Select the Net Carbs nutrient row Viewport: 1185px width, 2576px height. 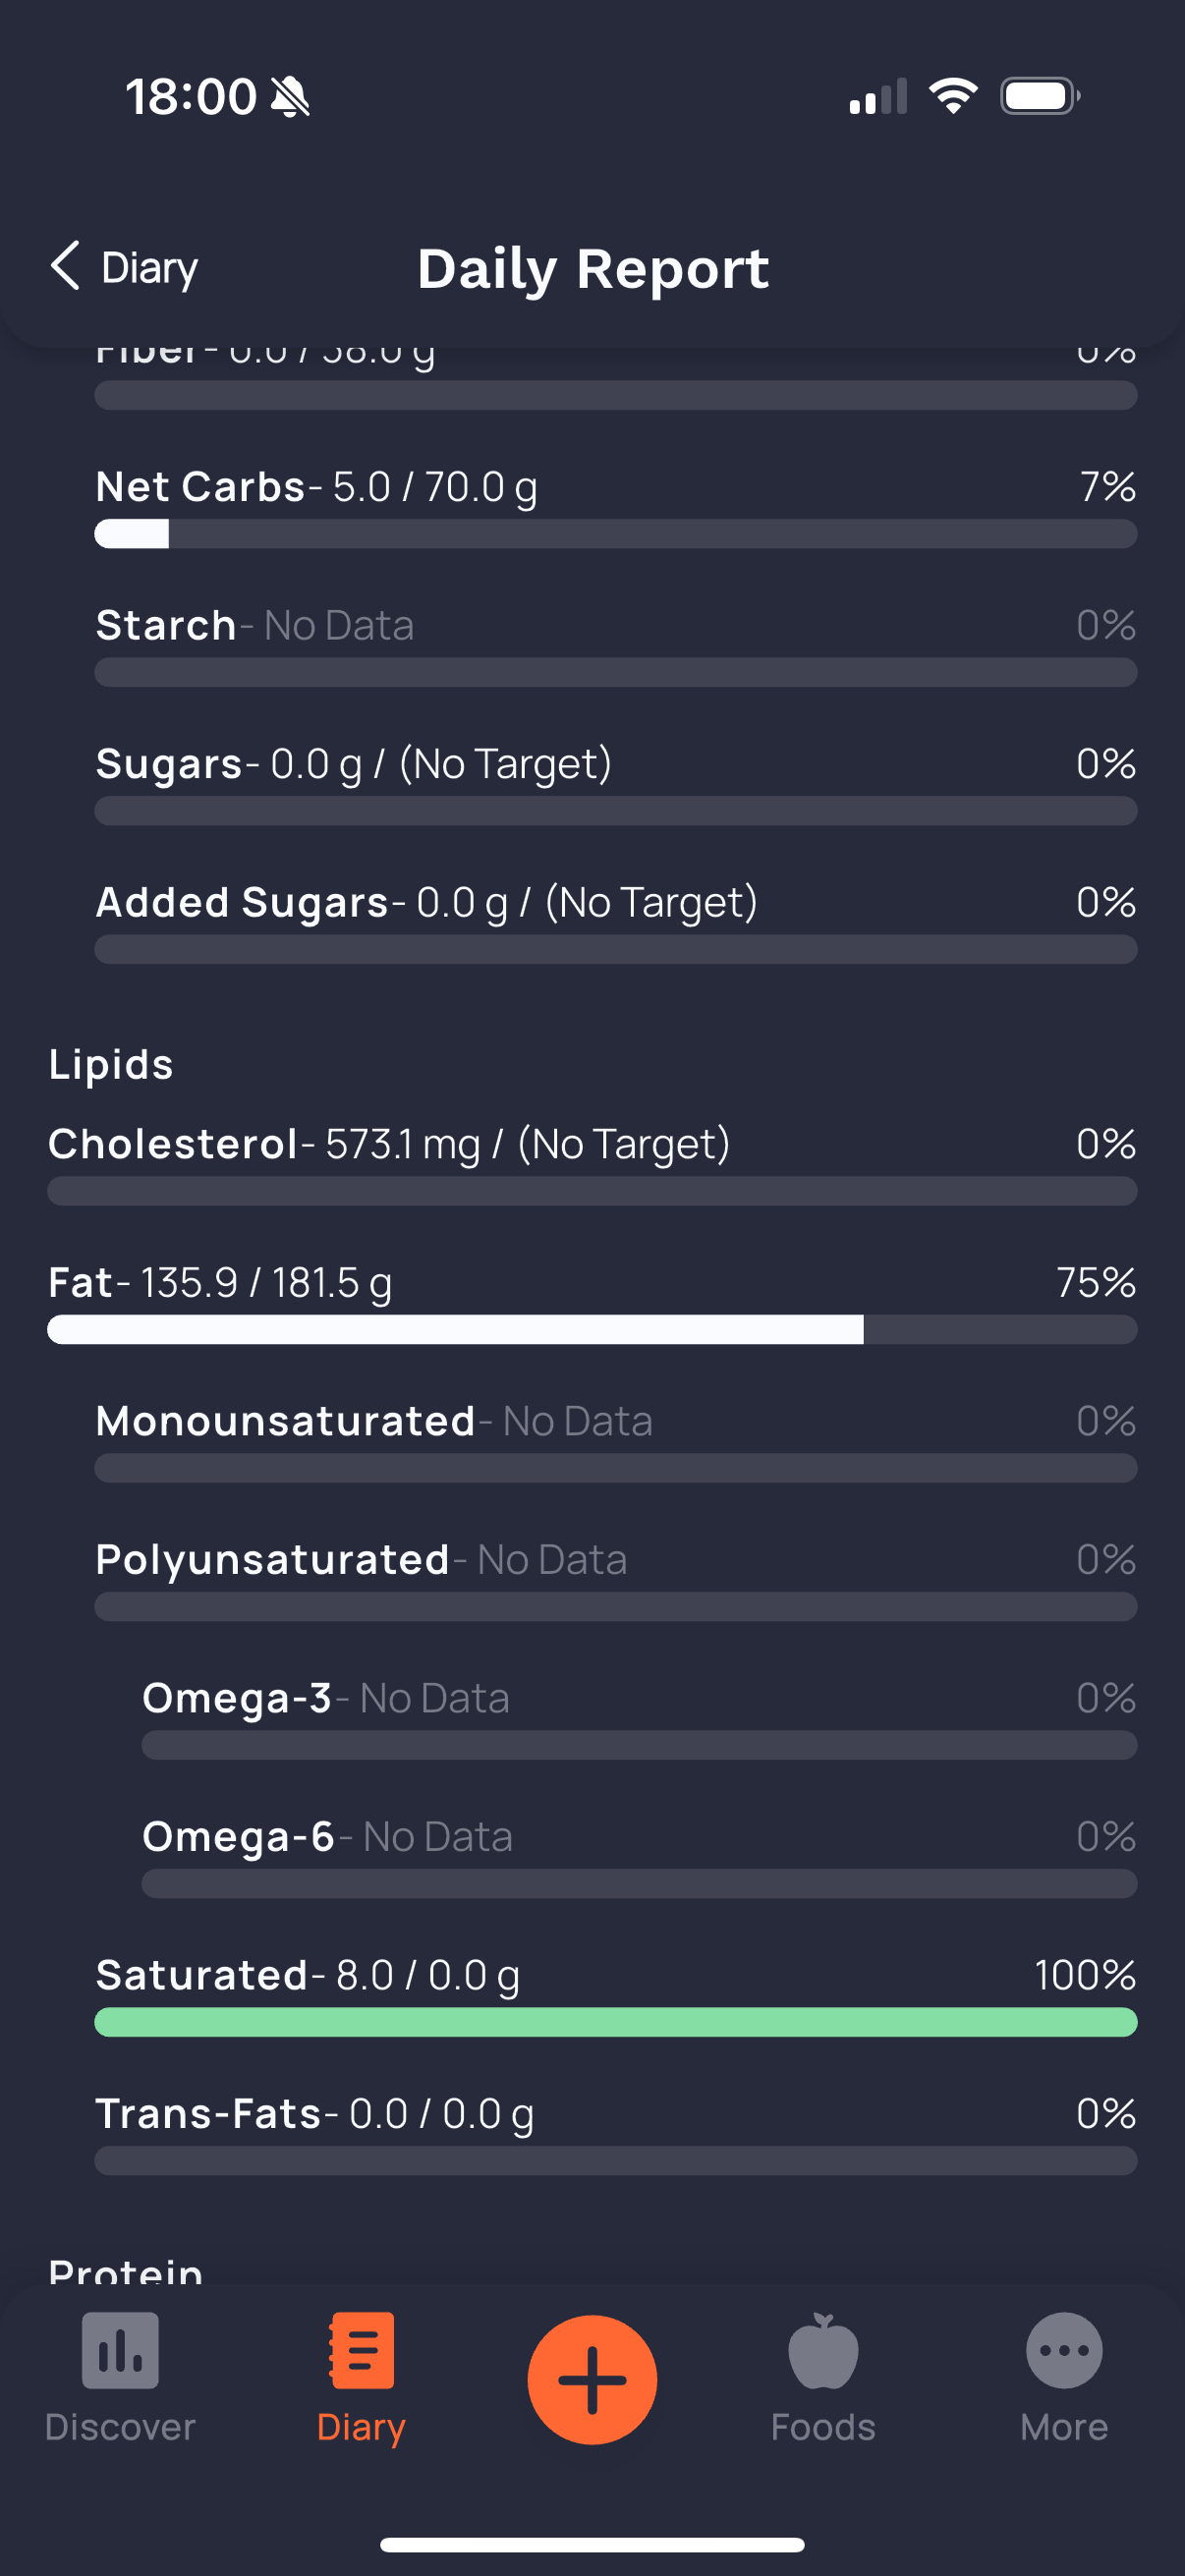616,507
